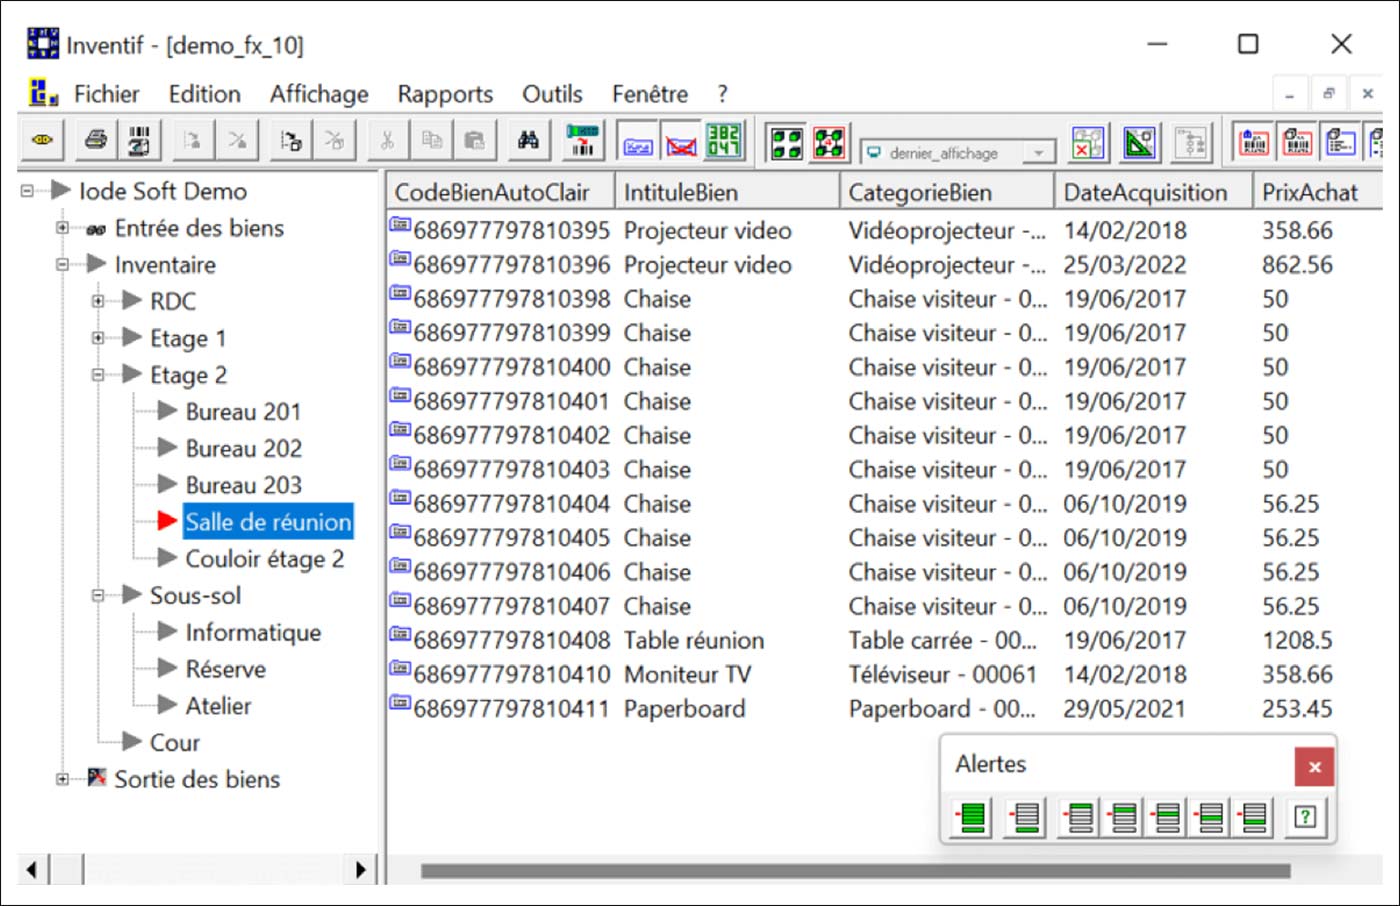Click the green triangle ruler toolbar icon
The image size is (1400, 906).
pyautogui.click(x=1139, y=143)
